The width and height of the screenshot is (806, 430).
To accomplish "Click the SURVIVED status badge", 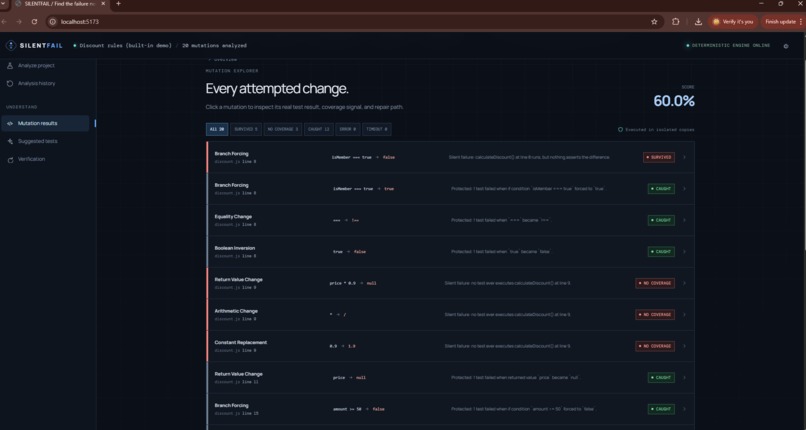I will coord(659,157).
